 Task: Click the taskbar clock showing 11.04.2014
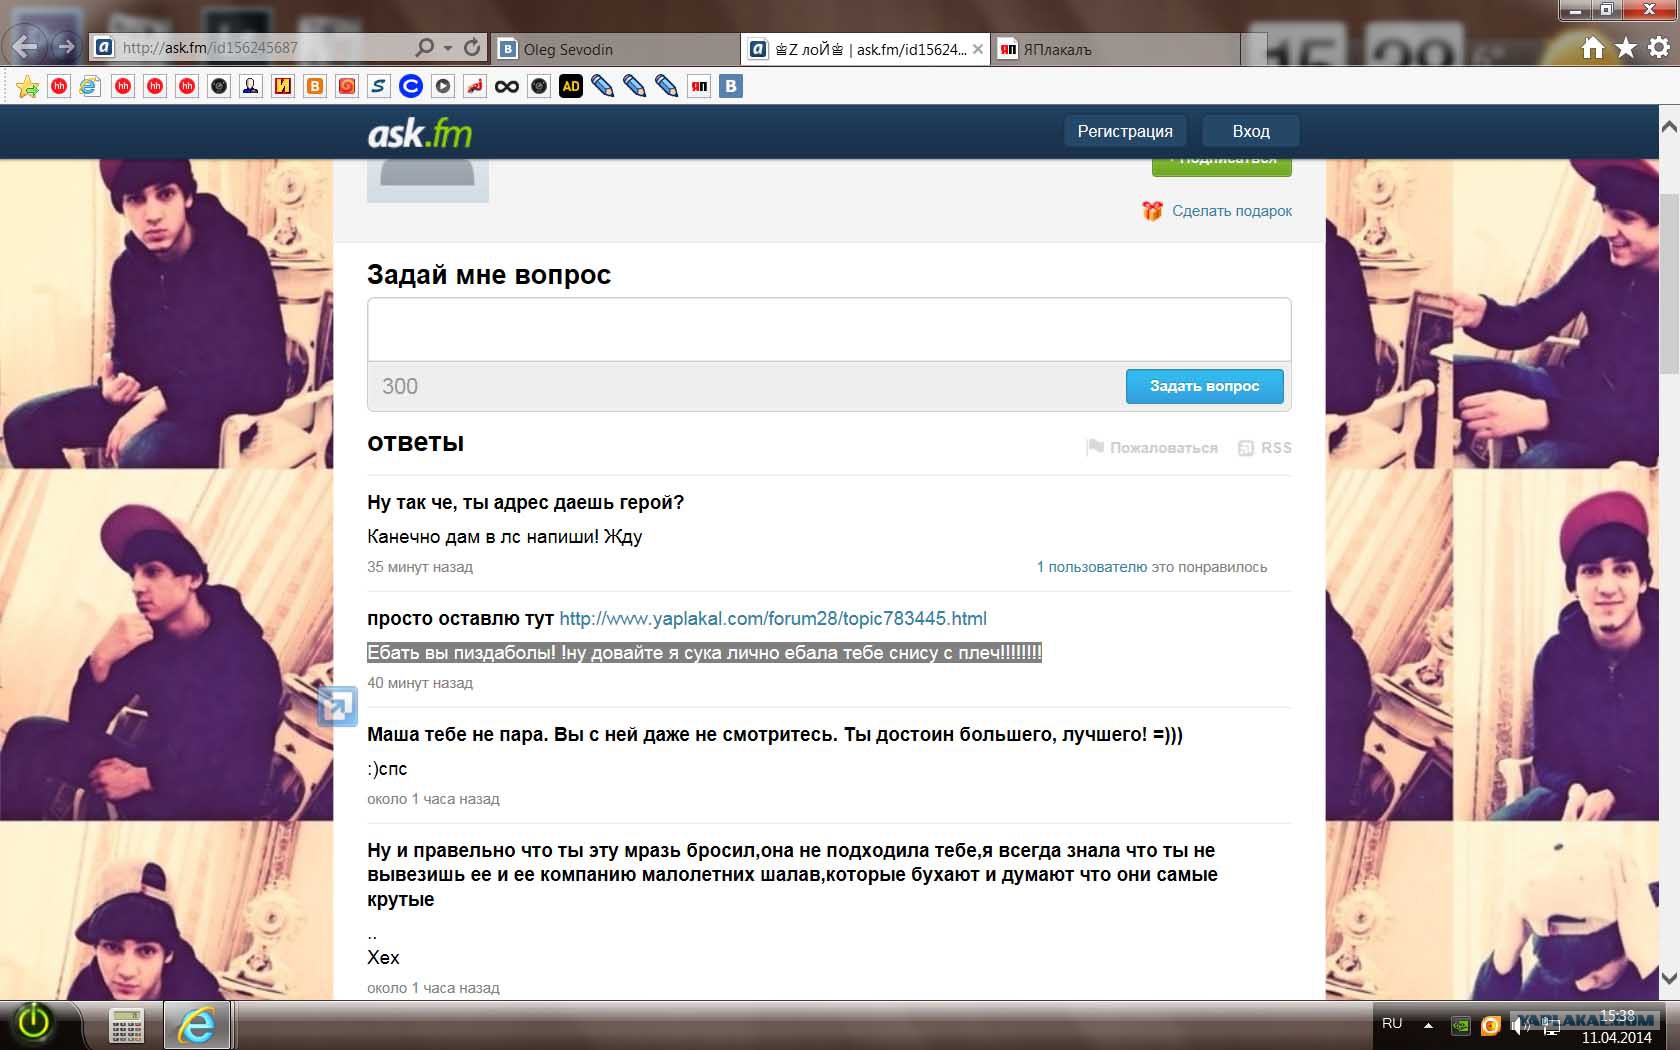pos(1617,1027)
